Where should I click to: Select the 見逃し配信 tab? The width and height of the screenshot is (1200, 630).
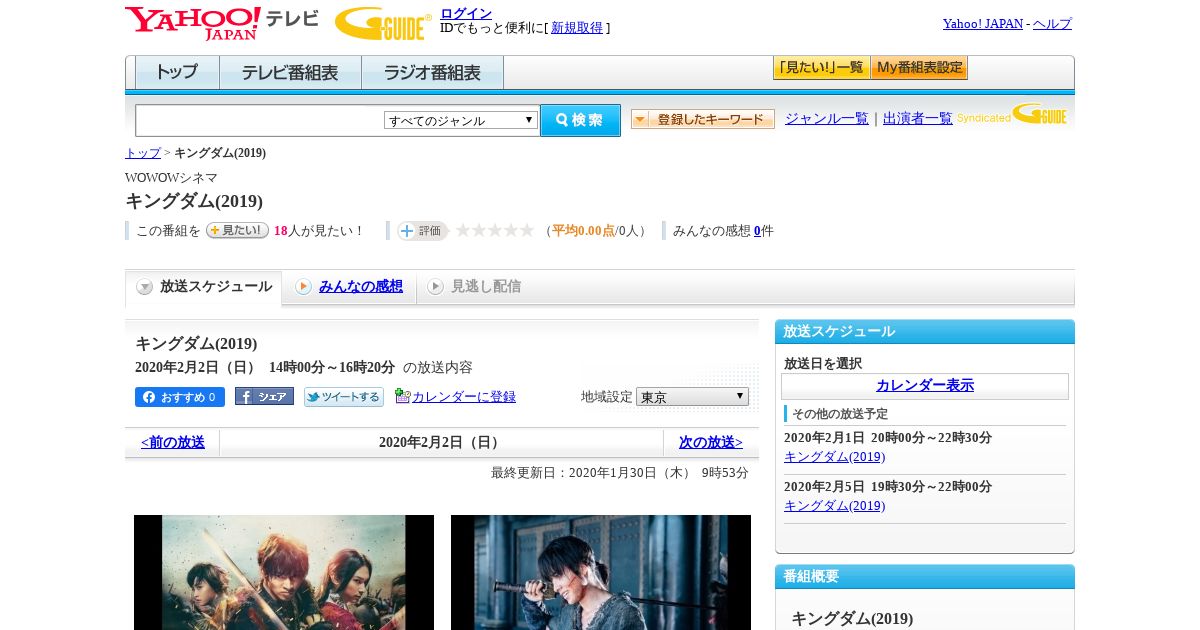pos(475,287)
